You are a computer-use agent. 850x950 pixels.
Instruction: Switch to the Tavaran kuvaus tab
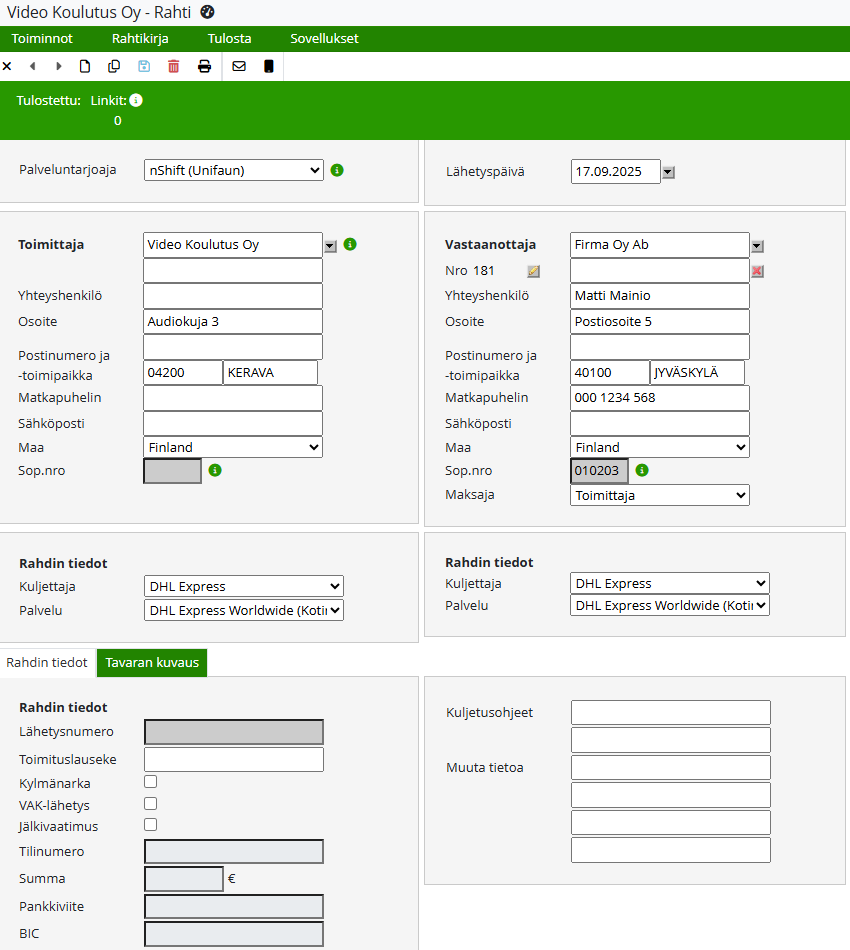pos(152,663)
